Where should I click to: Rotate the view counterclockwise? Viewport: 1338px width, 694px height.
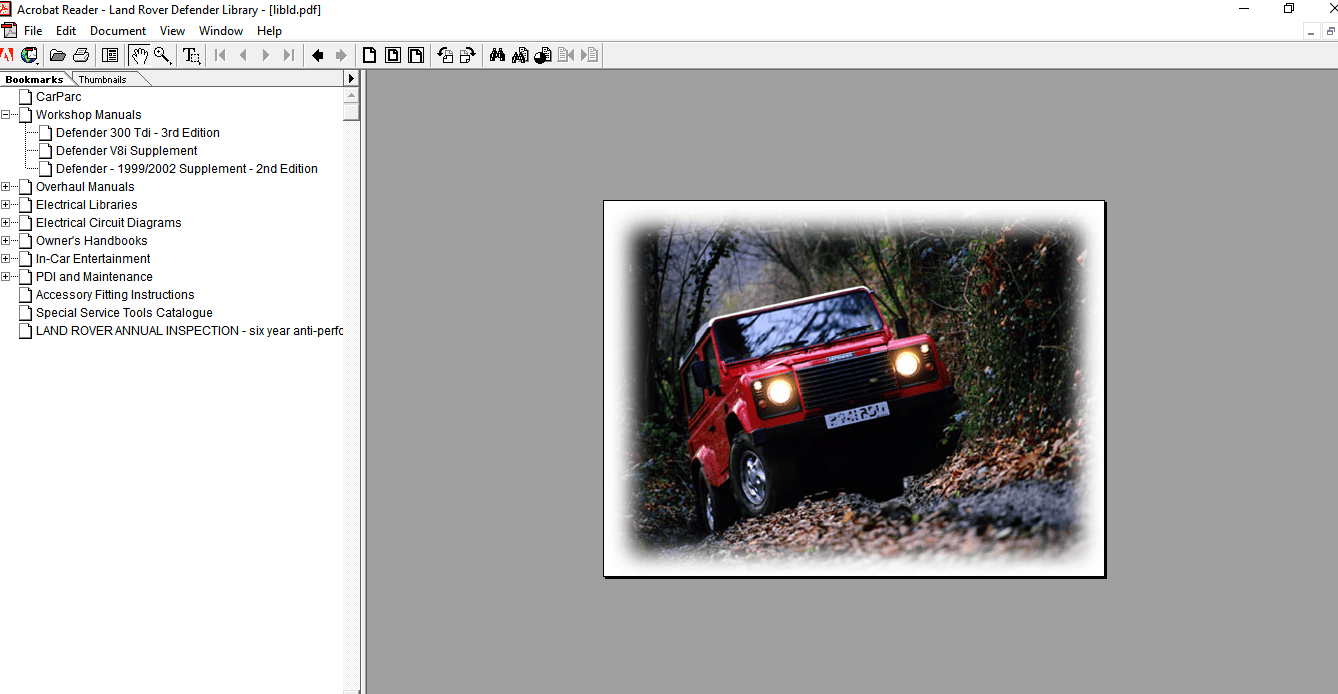tap(445, 55)
